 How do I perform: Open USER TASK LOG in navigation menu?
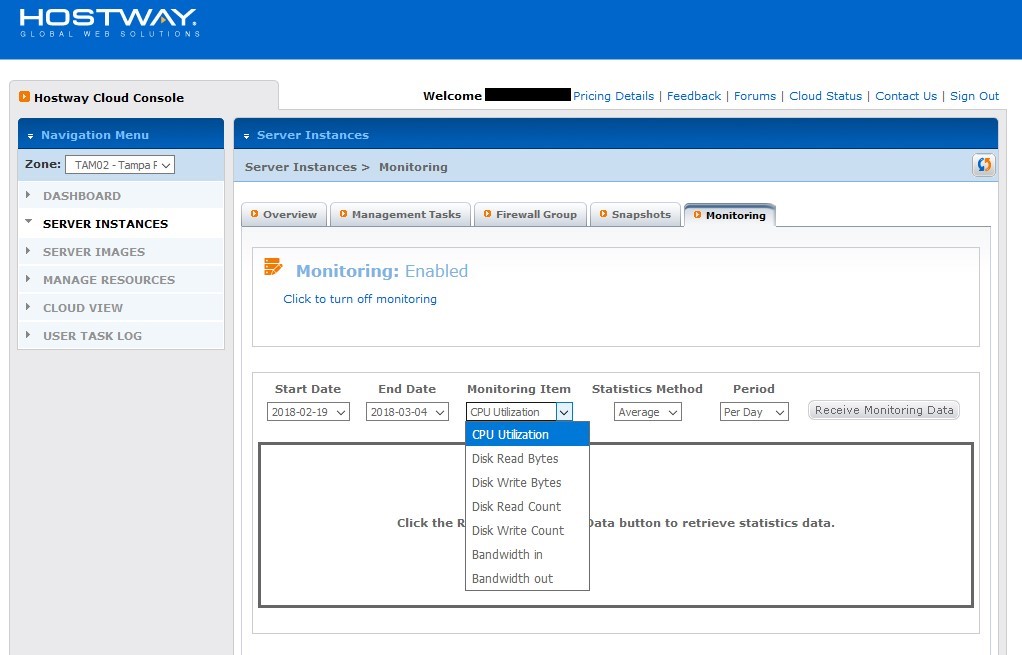(x=93, y=336)
